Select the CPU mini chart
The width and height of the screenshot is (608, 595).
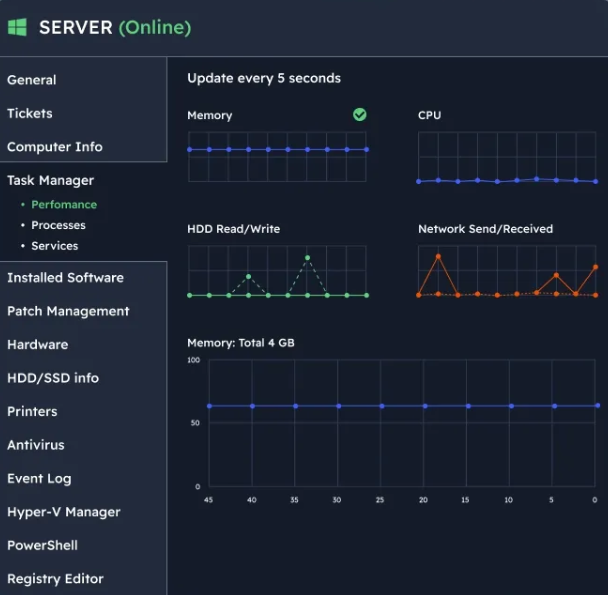pos(507,157)
